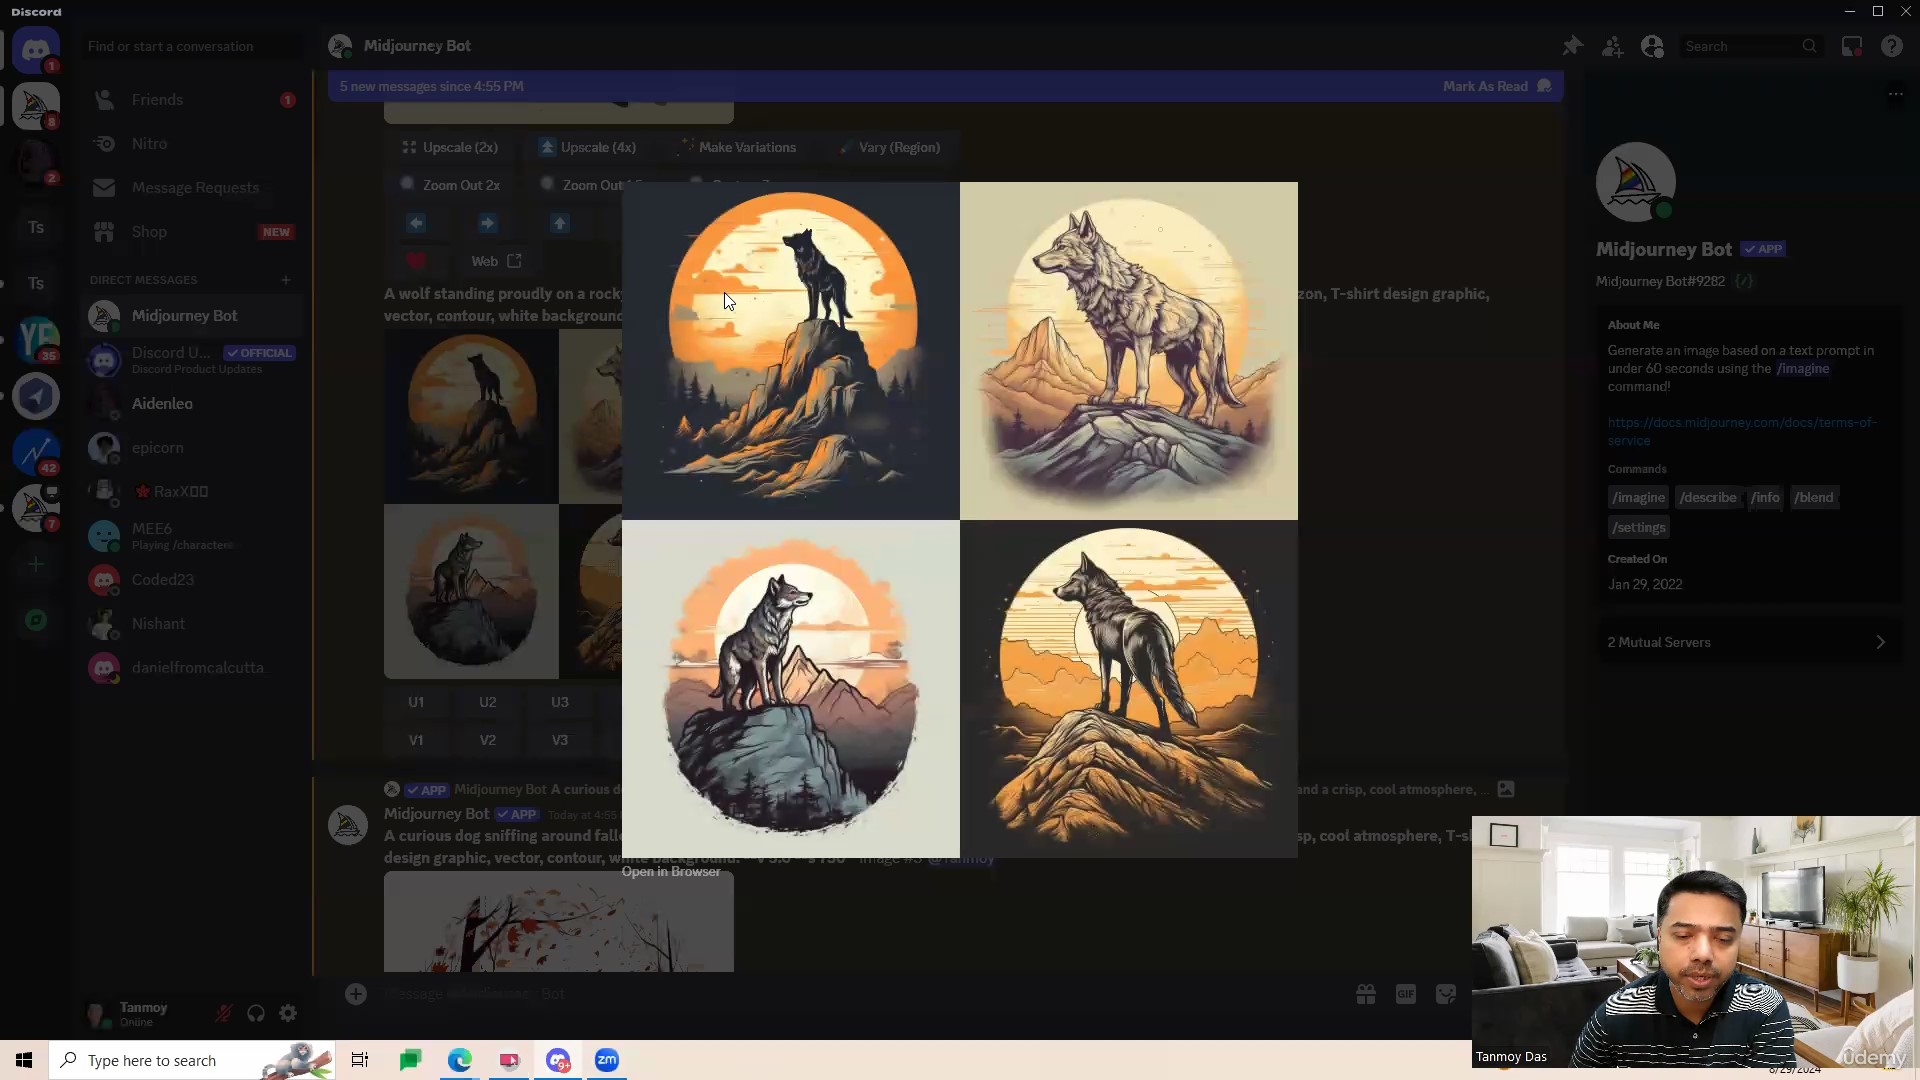
Task: Hide the user profile panel icon
Action: [1652, 46]
